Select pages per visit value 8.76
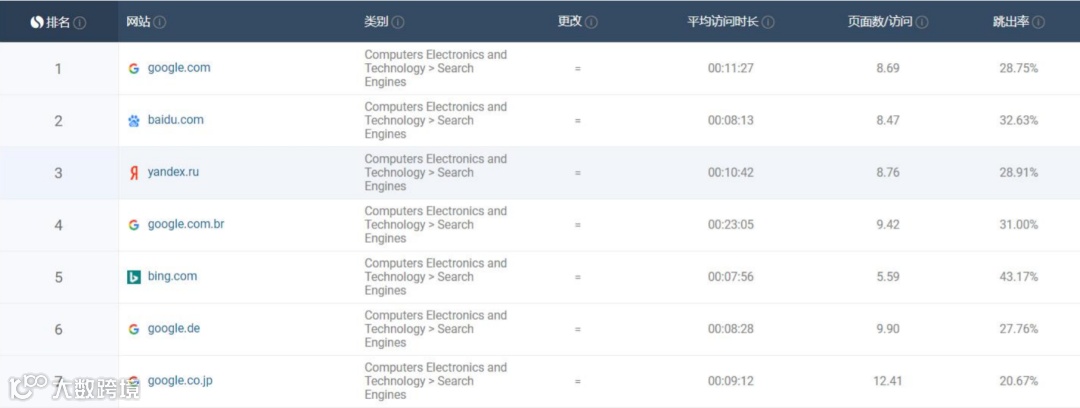 (x=888, y=172)
